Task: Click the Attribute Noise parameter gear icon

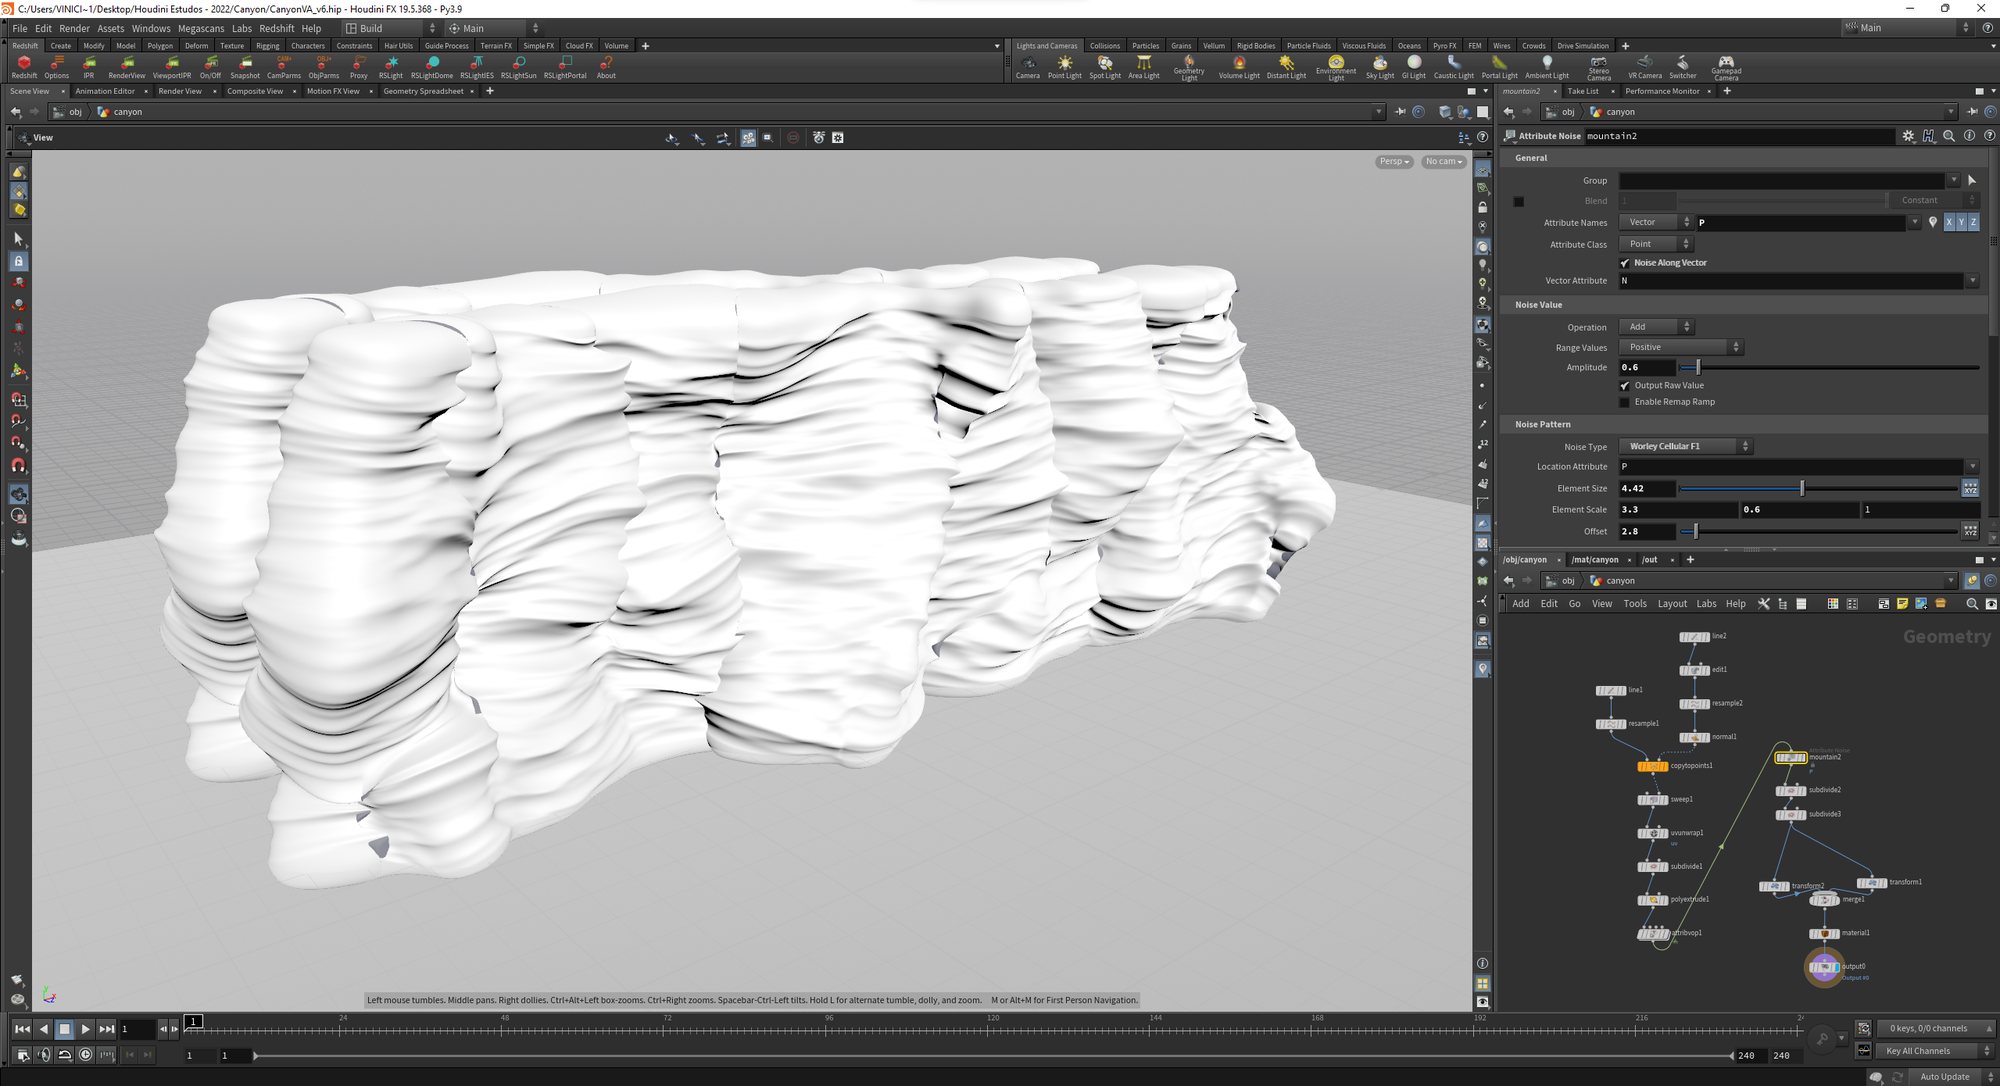Action: (1909, 136)
